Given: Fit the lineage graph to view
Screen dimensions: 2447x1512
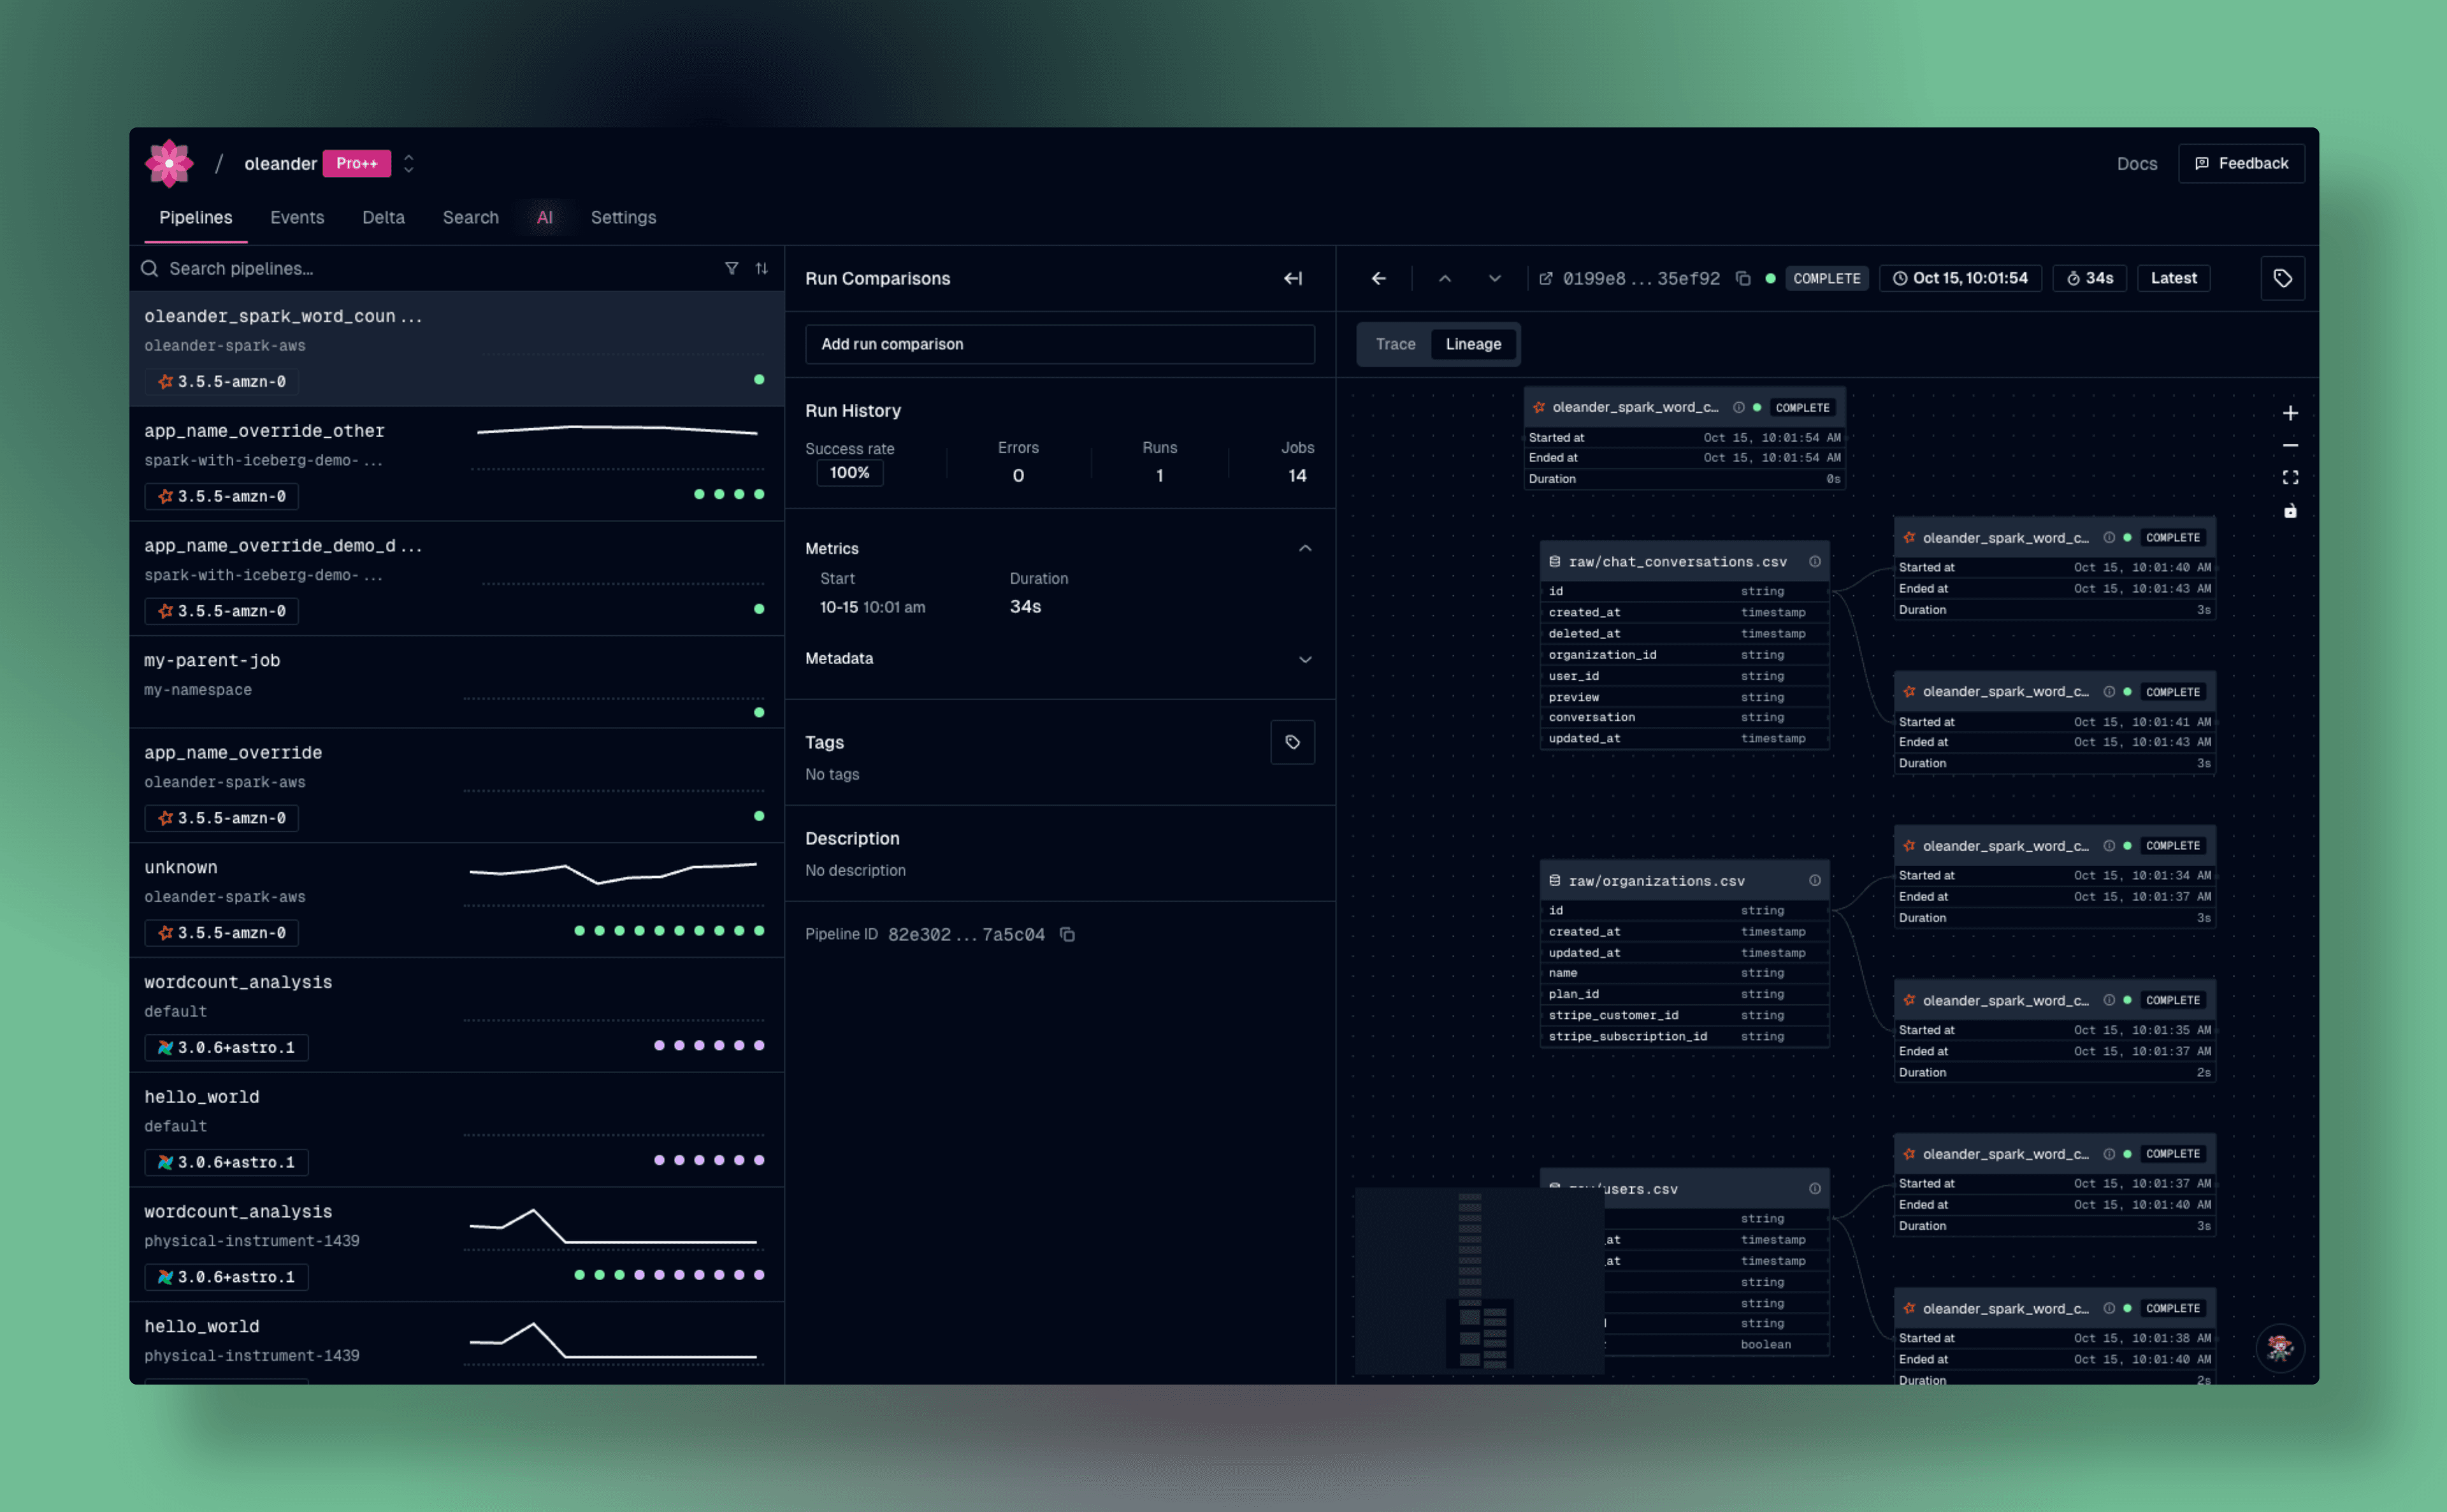Looking at the screenshot, I should coord(2291,477).
